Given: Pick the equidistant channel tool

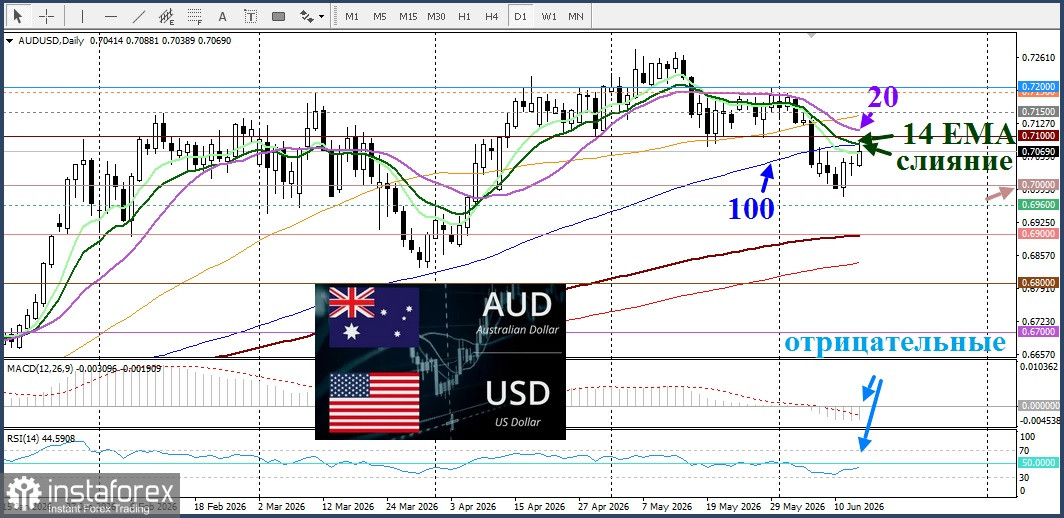Looking at the screenshot, I should pos(167,16).
